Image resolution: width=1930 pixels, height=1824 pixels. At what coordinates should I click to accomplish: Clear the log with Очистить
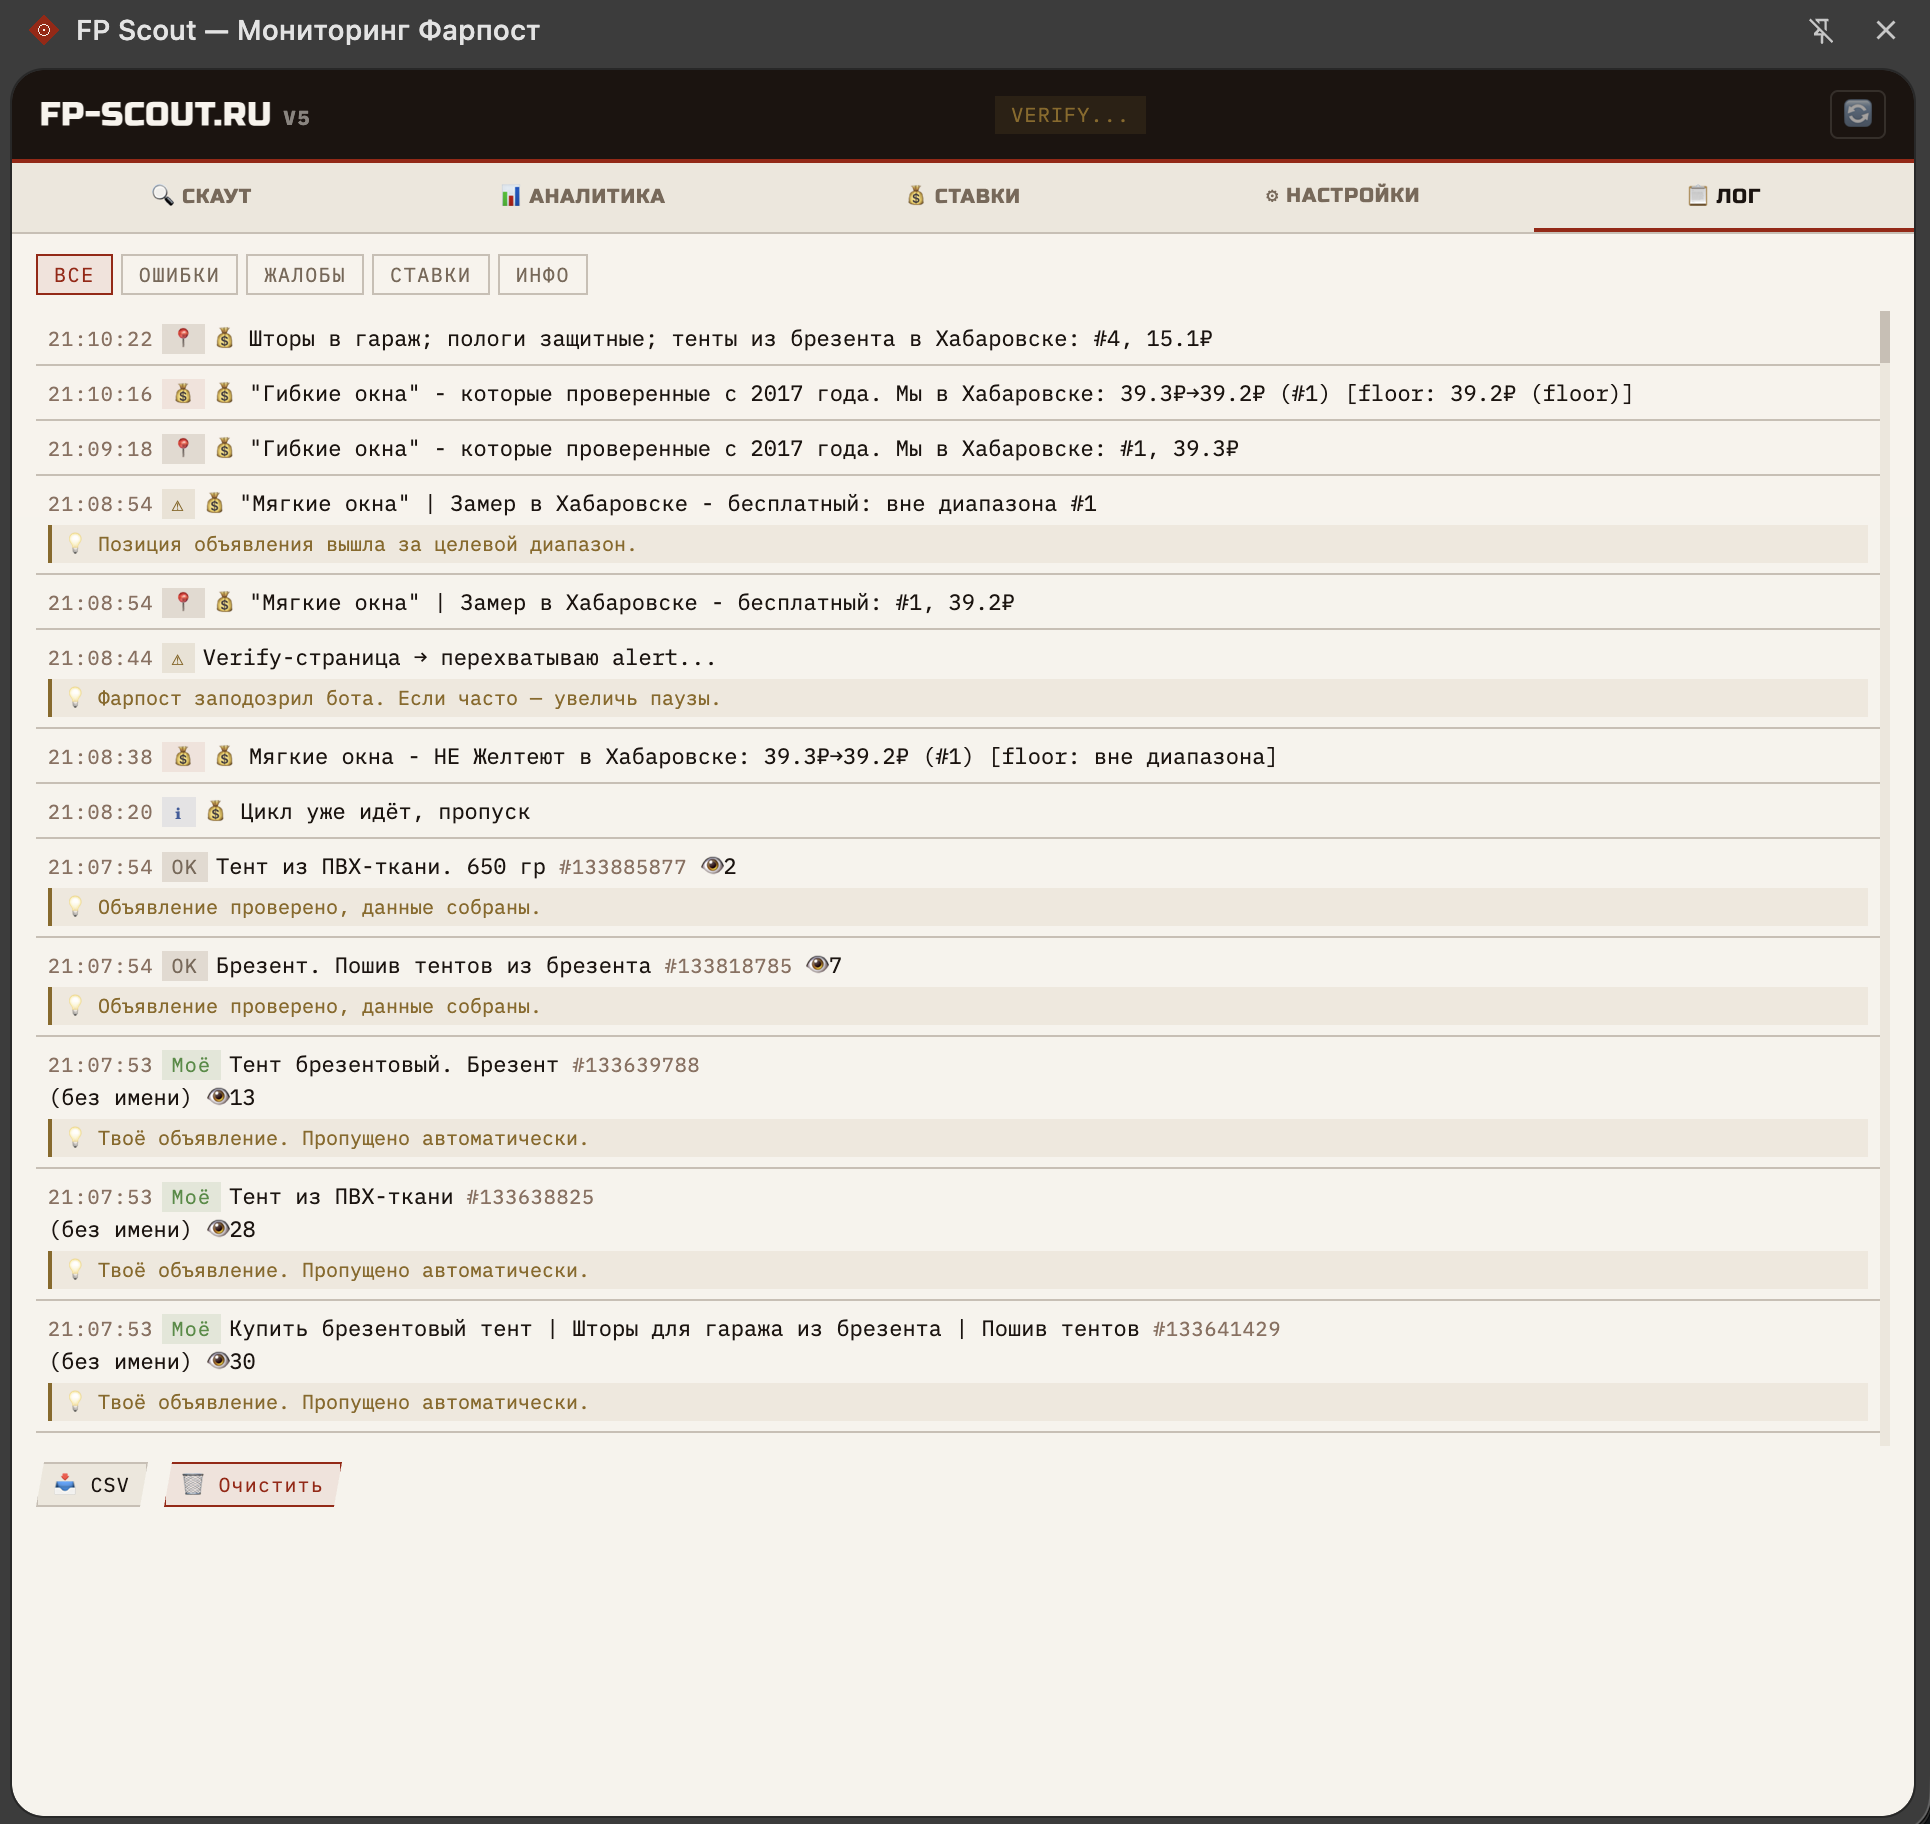pos(253,1485)
